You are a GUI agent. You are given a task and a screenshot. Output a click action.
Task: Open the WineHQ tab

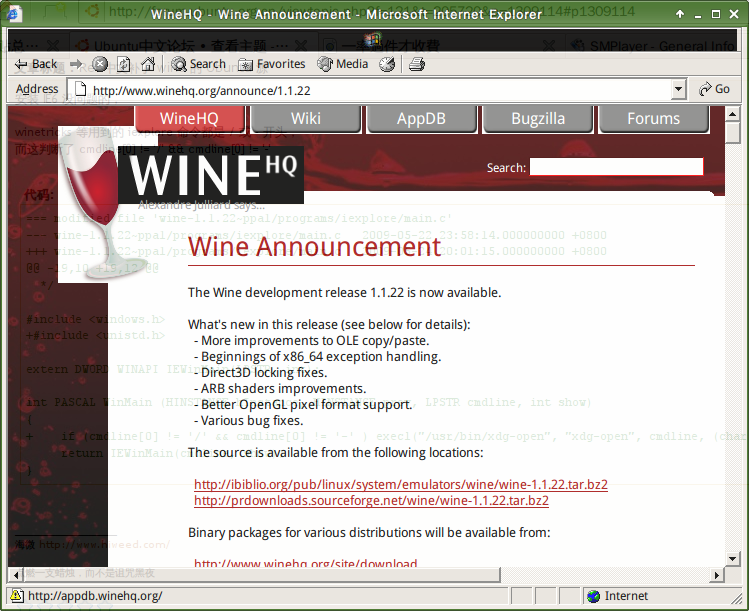189,118
